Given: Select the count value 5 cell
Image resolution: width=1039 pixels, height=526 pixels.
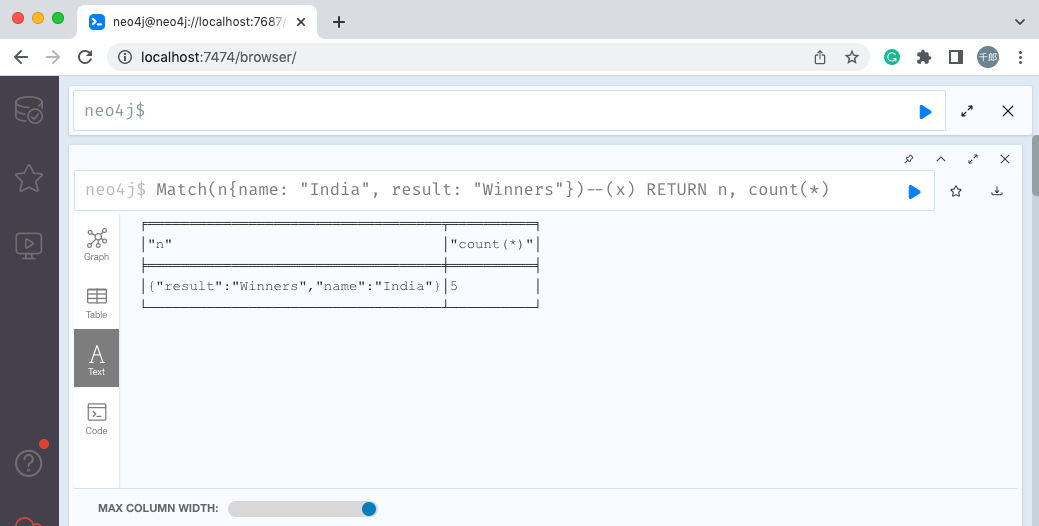Looking at the screenshot, I should click(454, 286).
